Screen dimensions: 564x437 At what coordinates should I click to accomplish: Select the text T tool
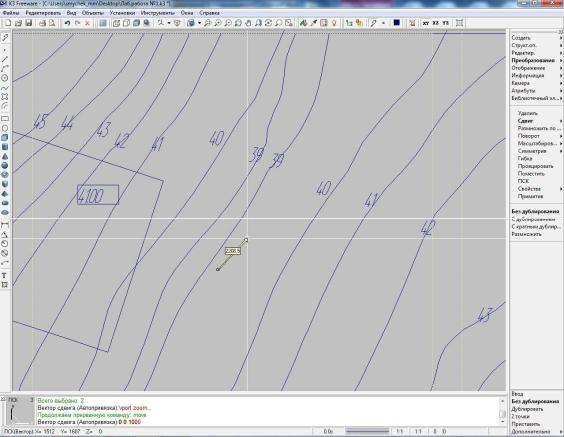point(4,276)
